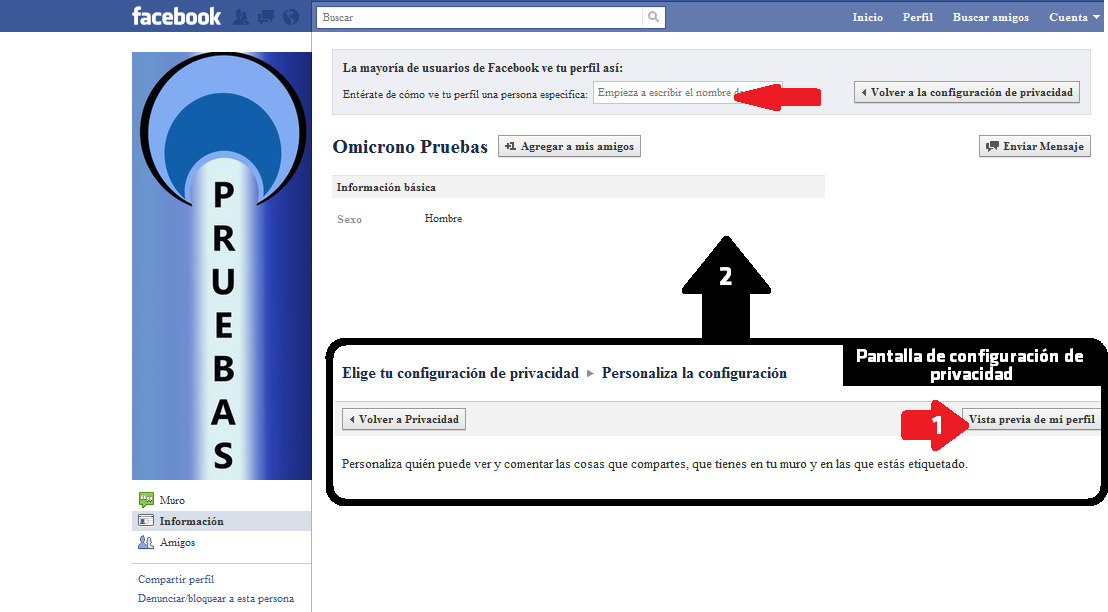Click Vista previa de mi perfil button
1108x612 pixels.
click(1031, 419)
